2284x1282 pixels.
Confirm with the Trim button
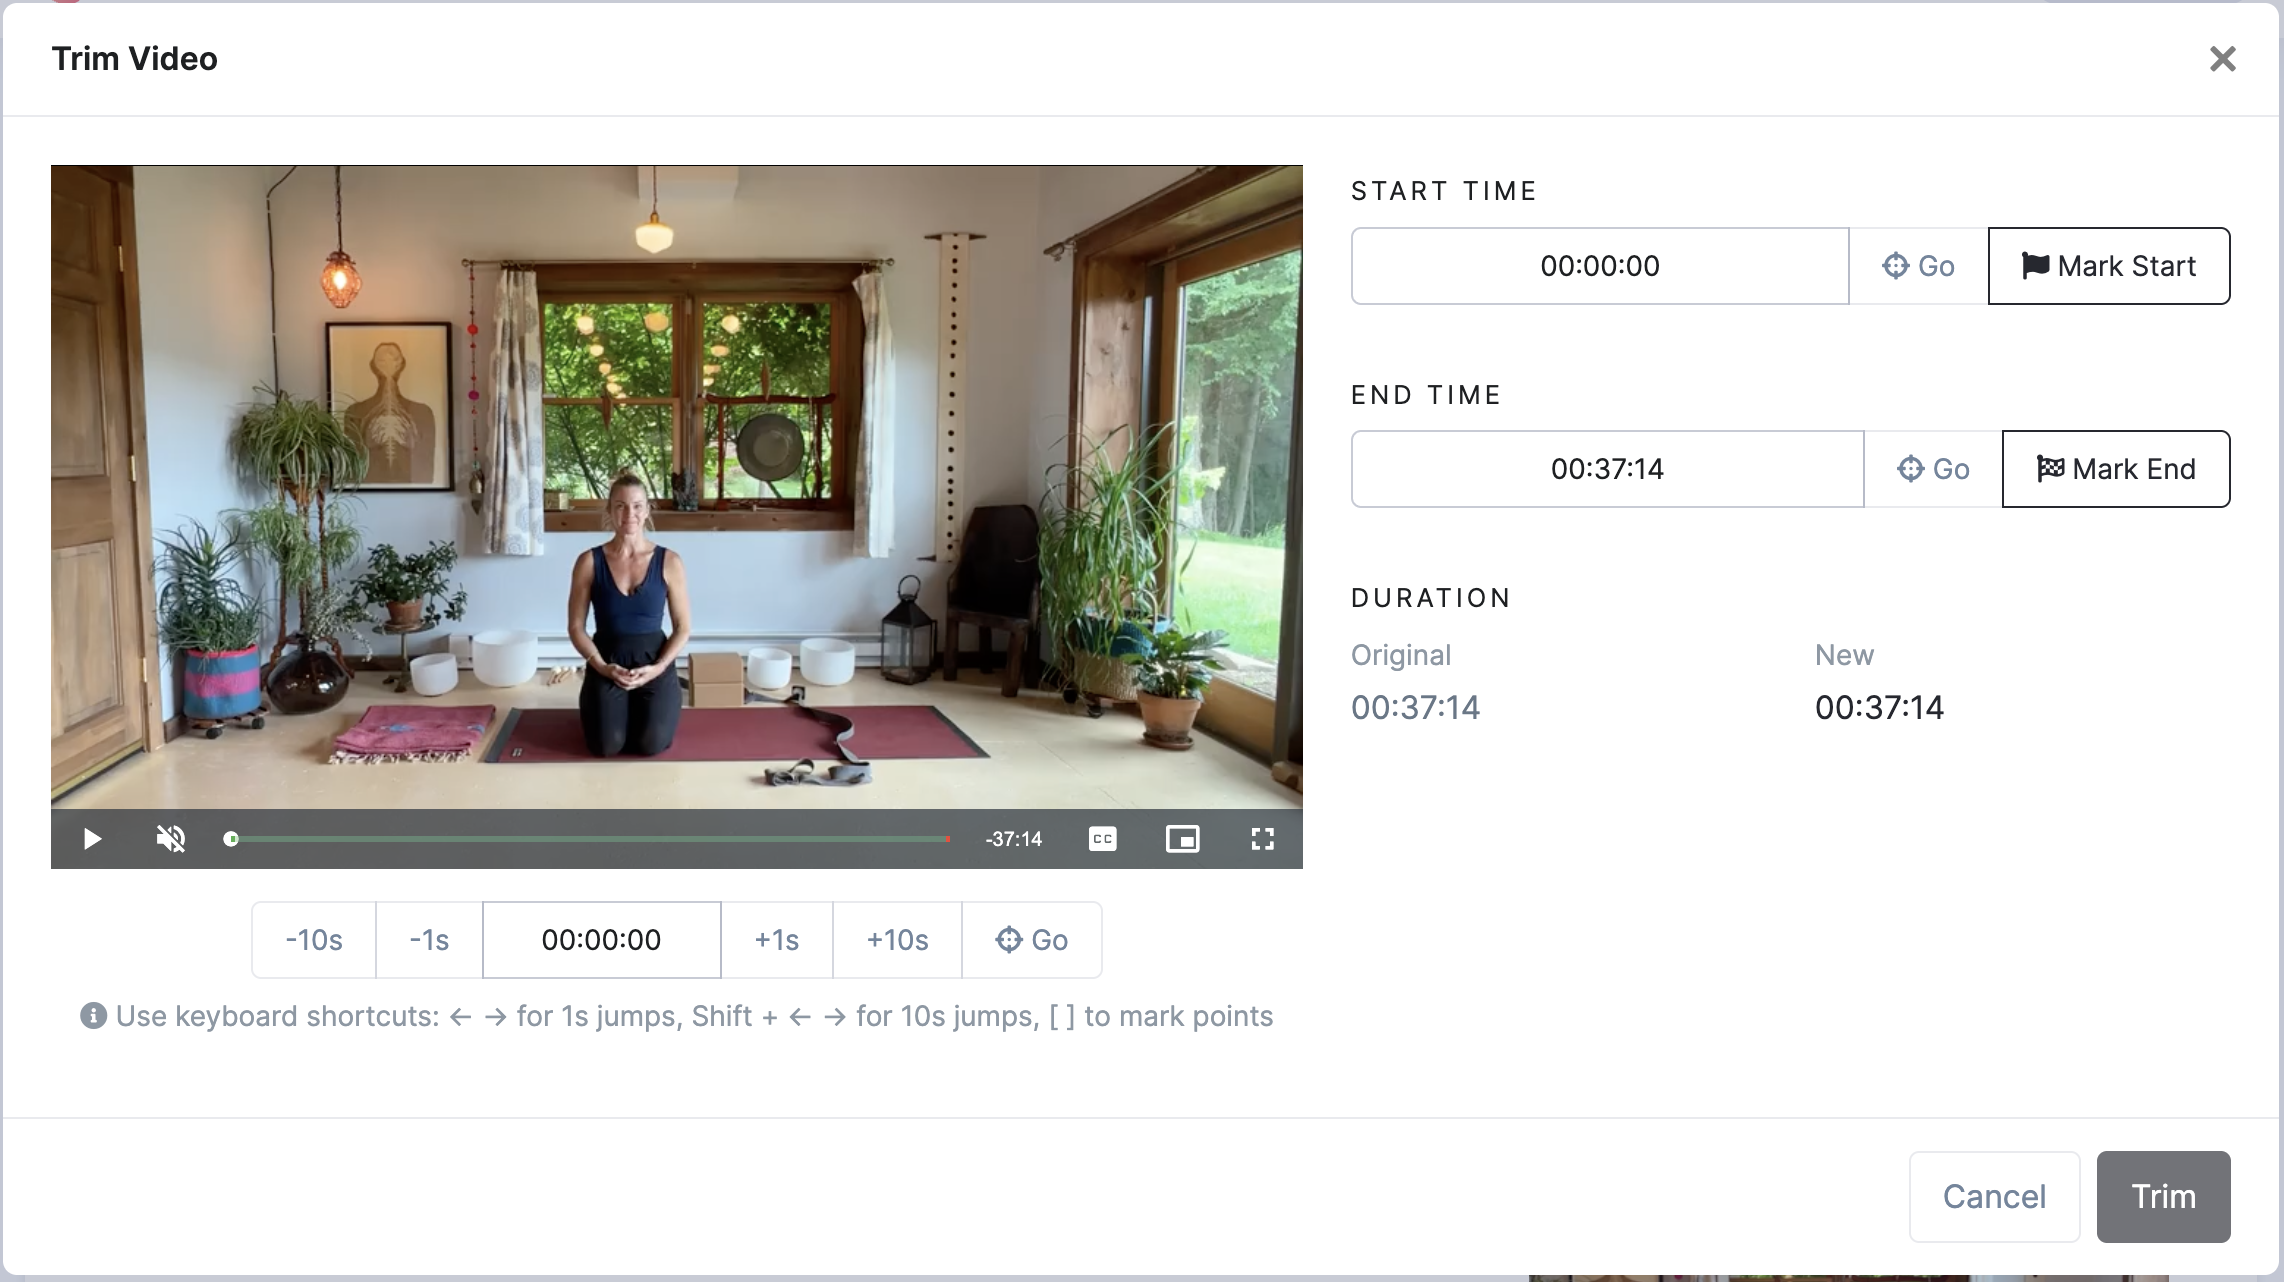click(2164, 1197)
